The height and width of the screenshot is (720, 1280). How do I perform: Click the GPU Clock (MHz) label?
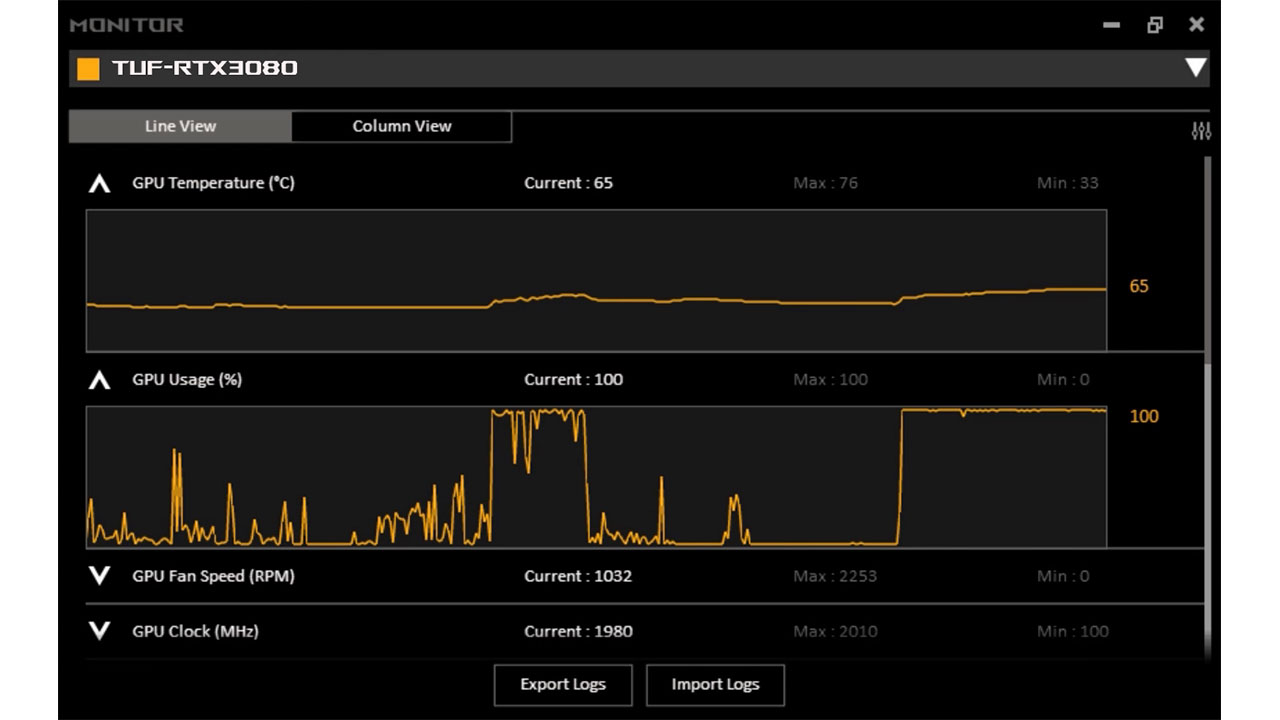tap(195, 631)
